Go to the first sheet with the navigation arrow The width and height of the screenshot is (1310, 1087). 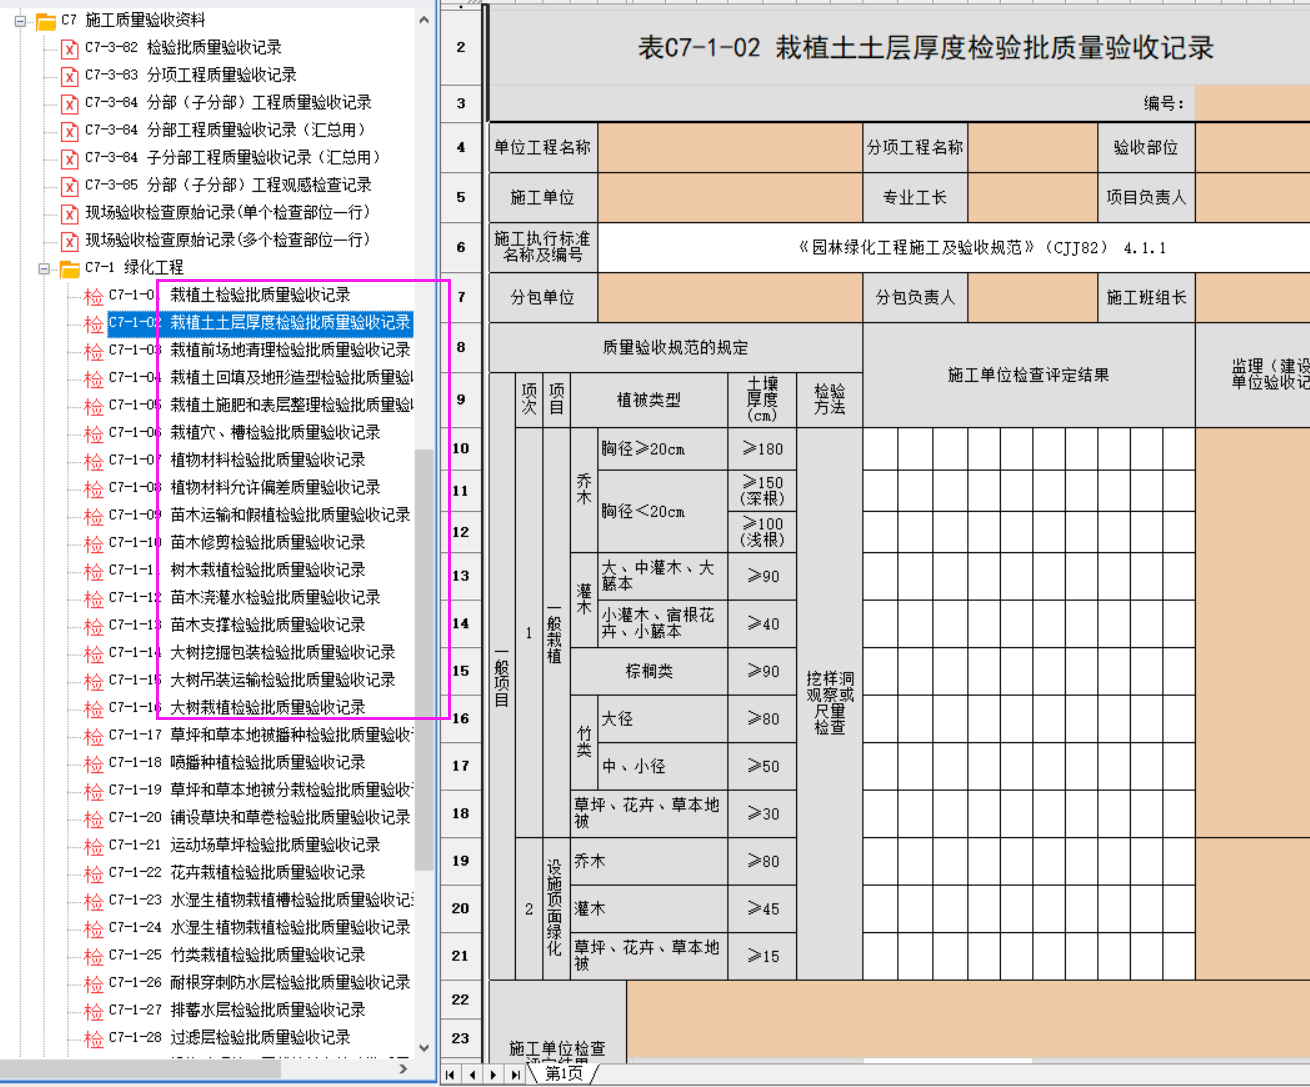click(451, 1075)
